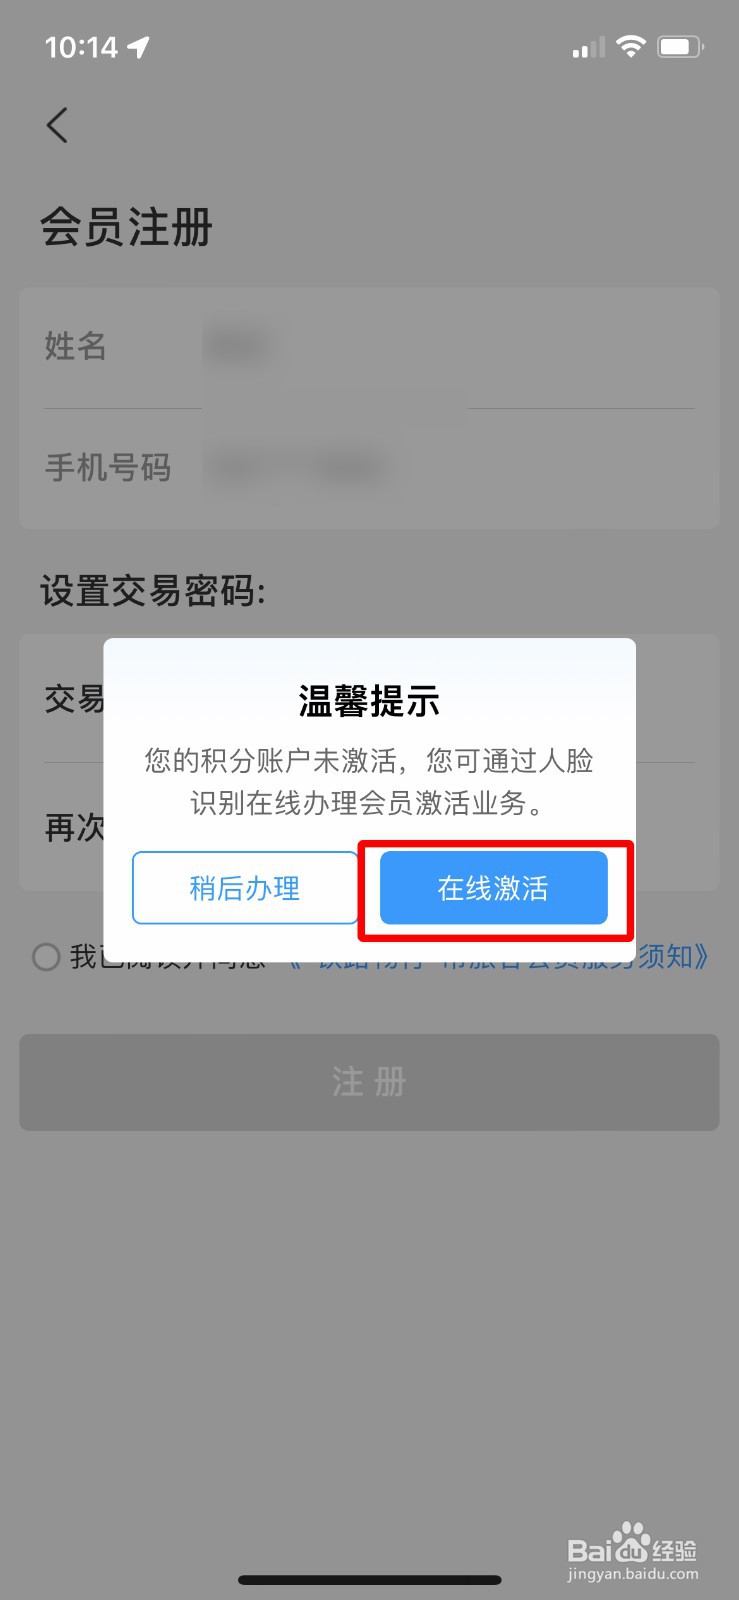Tap the 温馨提示 dialog title
Viewport: 739px width, 1600px height.
pyautogui.click(x=369, y=702)
